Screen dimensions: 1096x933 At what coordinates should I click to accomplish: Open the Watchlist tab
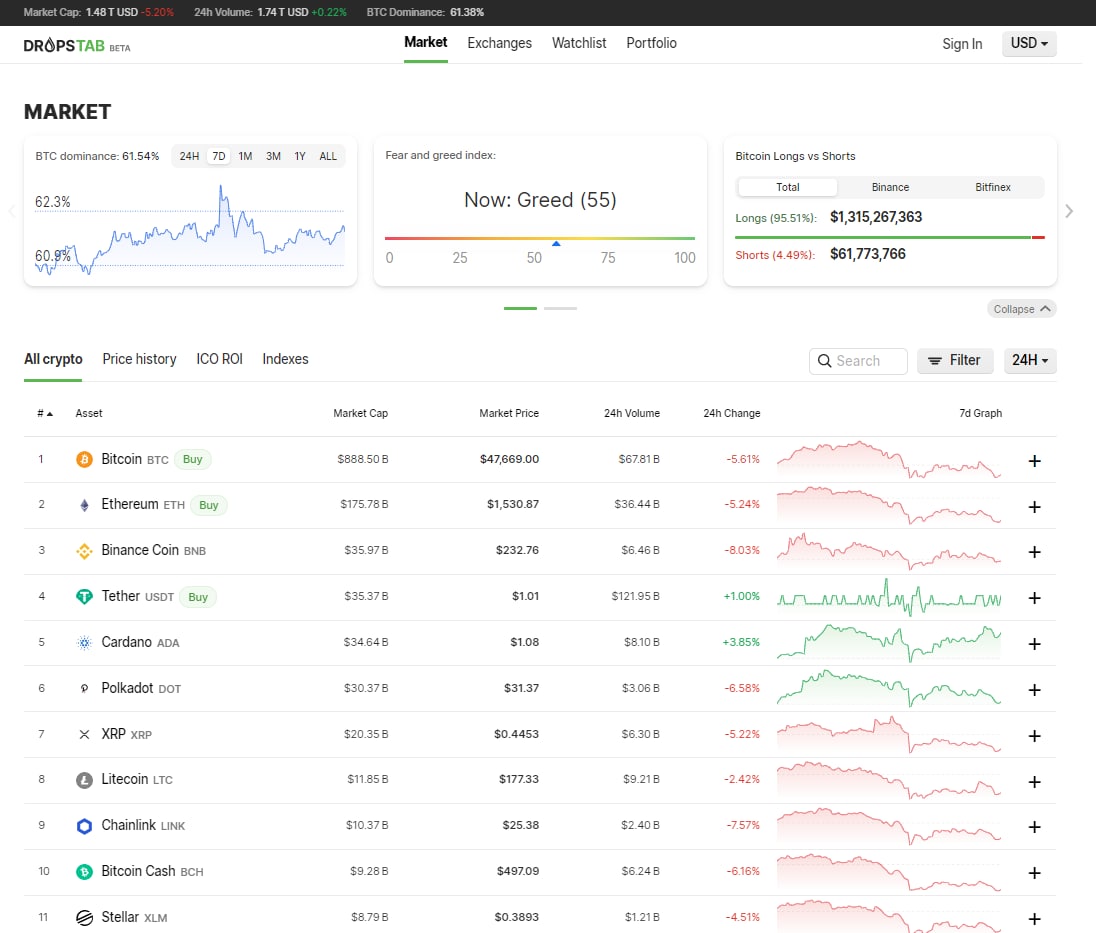point(579,43)
